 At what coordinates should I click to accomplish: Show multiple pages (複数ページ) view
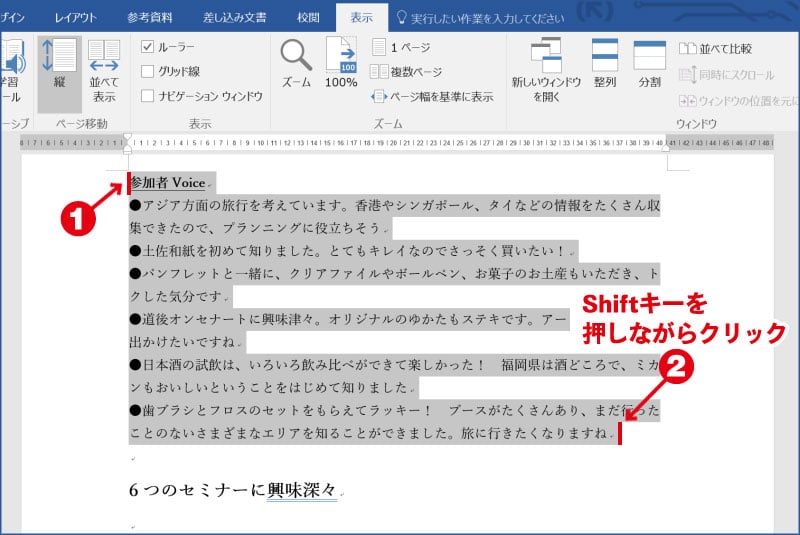[406, 72]
